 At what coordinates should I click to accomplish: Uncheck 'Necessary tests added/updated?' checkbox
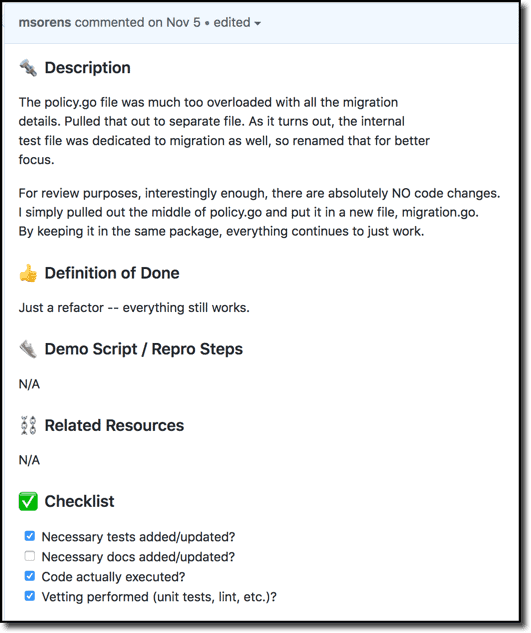click(29, 536)
